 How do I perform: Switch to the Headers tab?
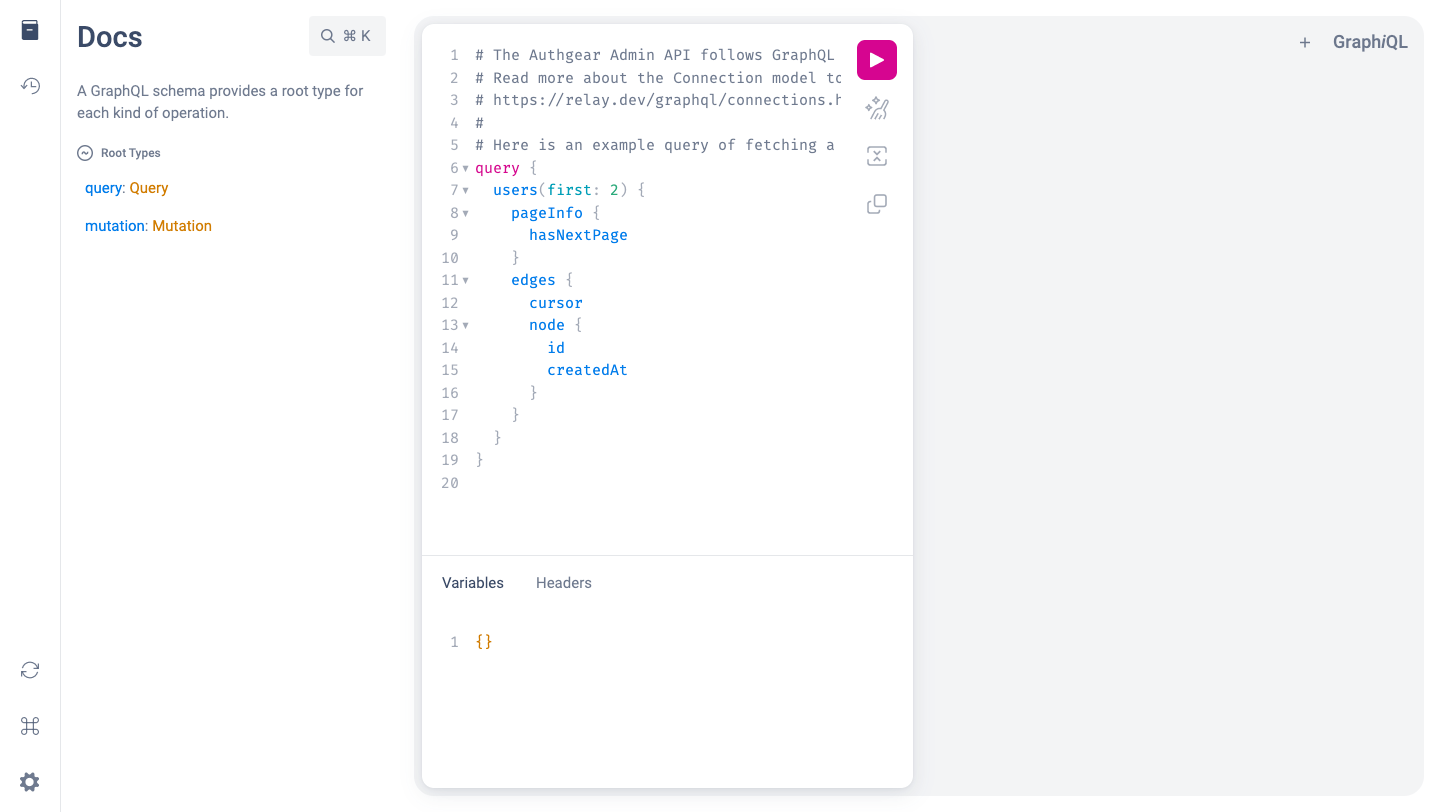click(x=563, y=583)
